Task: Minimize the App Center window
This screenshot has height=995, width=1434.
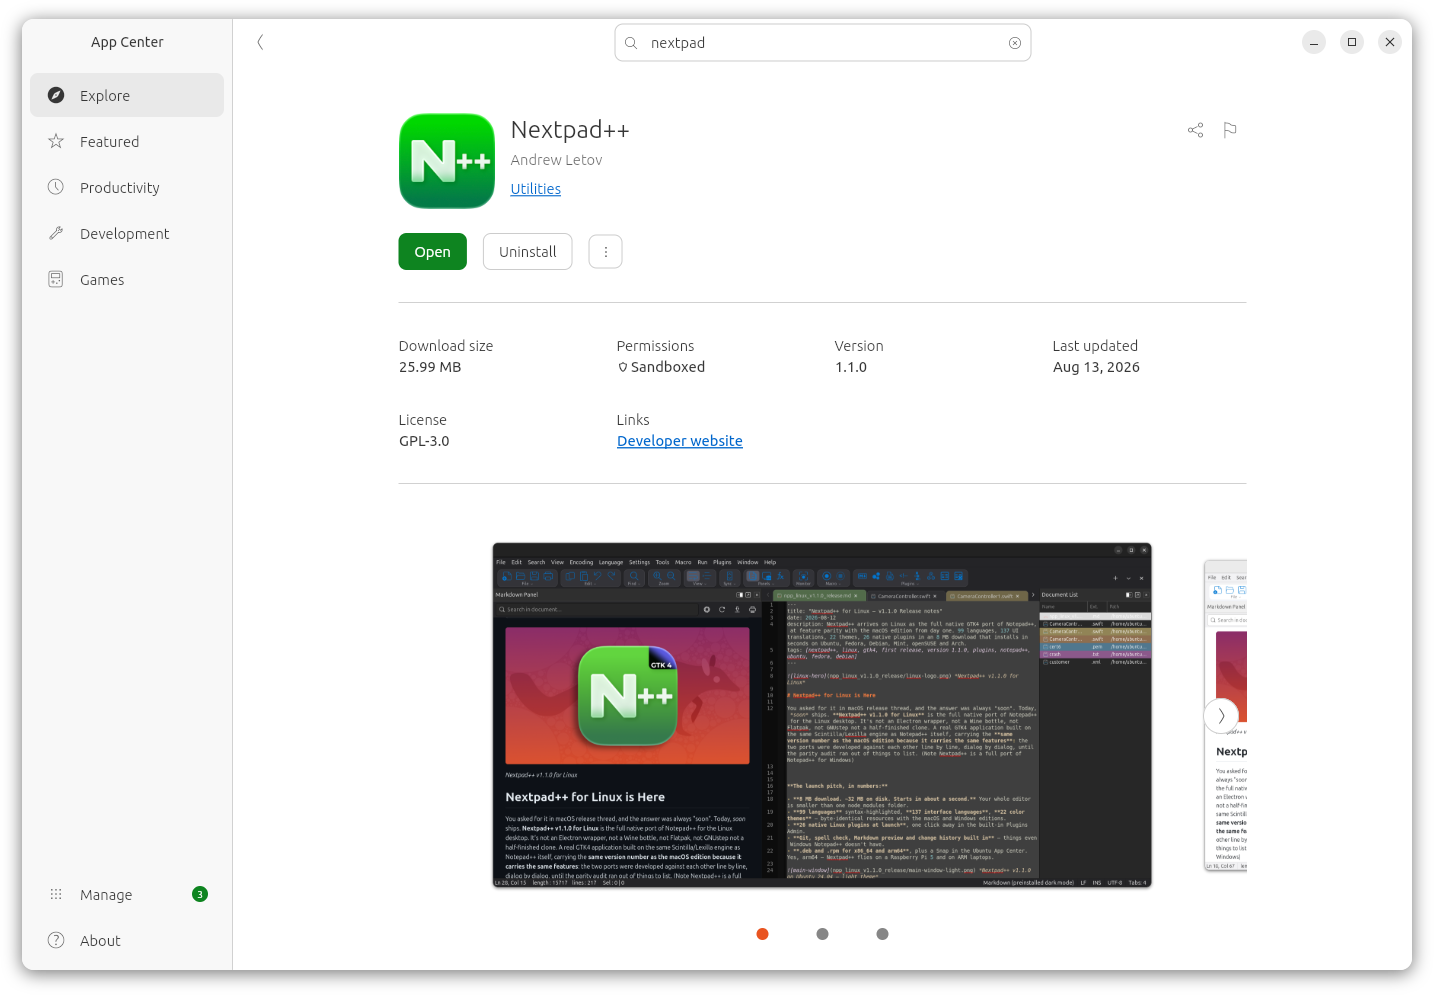Action: click(x=1314, y=42)
